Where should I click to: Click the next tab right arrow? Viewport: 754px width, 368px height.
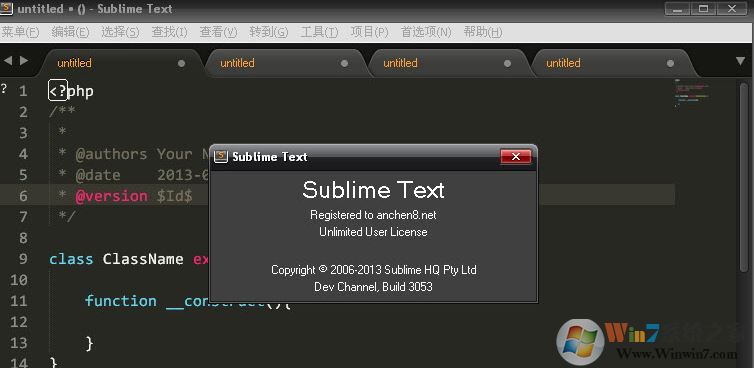coord(24,61)
